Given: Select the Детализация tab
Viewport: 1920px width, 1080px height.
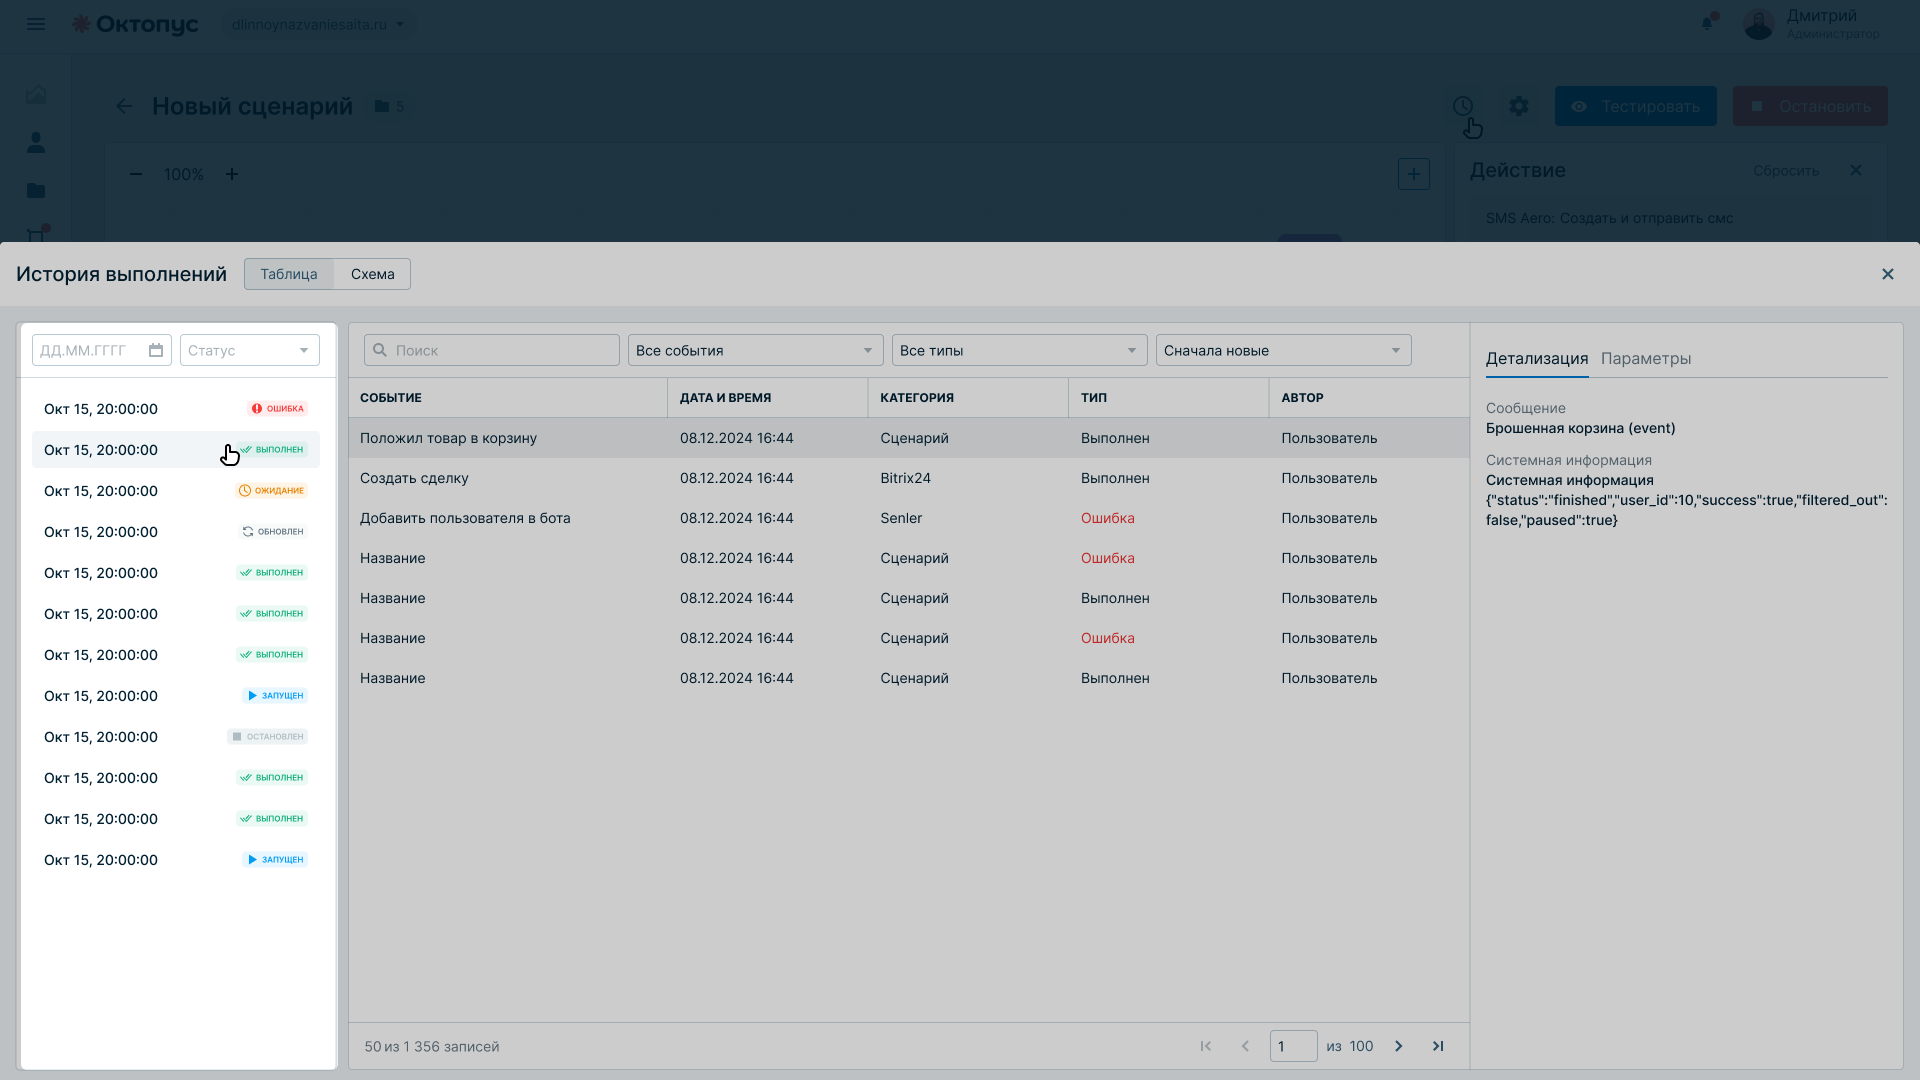Looking at the screenshot, I should [1537, 358].
